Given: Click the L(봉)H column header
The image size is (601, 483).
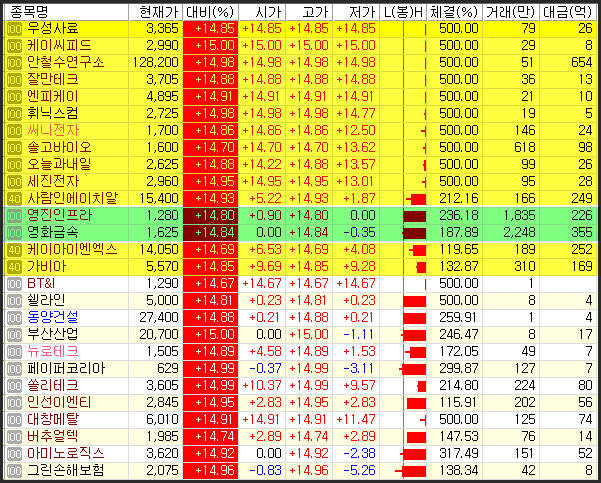Looking at the screenshot, I should tap(403, 12).
